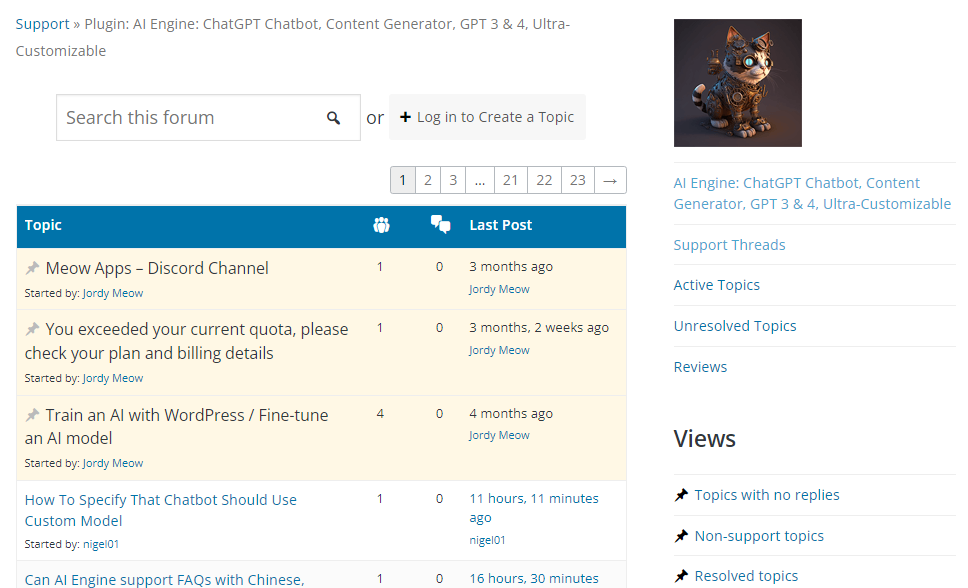Image resolution: width=968 pixels, height=588 pixels.
Task: Open Jordy Meow last poster for Discord Channel row
Action: [x=499, y=289]
